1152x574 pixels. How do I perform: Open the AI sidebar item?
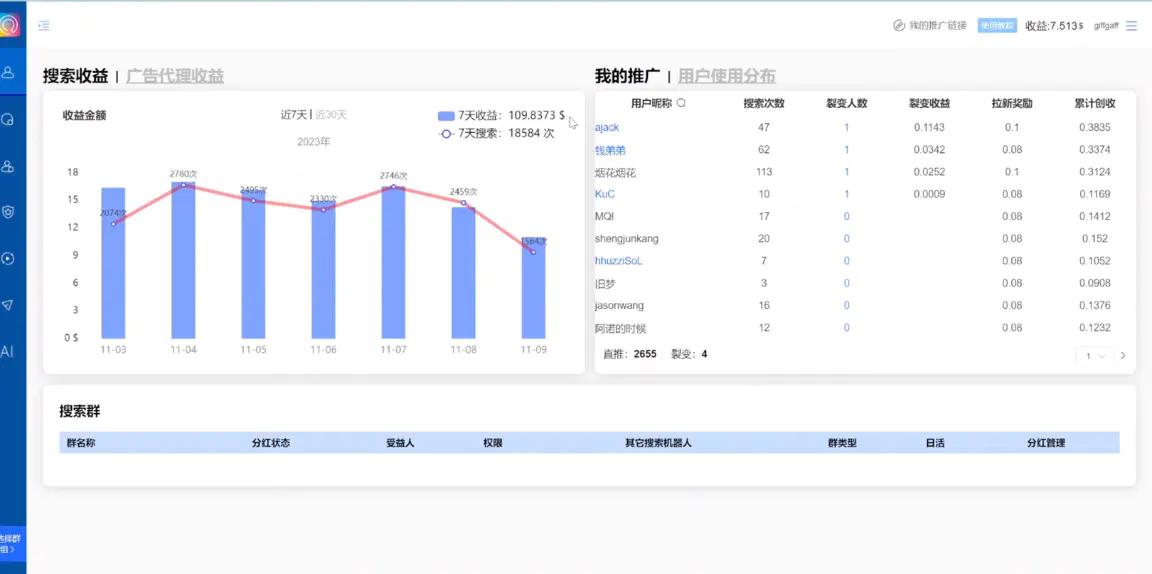point(7,351)
